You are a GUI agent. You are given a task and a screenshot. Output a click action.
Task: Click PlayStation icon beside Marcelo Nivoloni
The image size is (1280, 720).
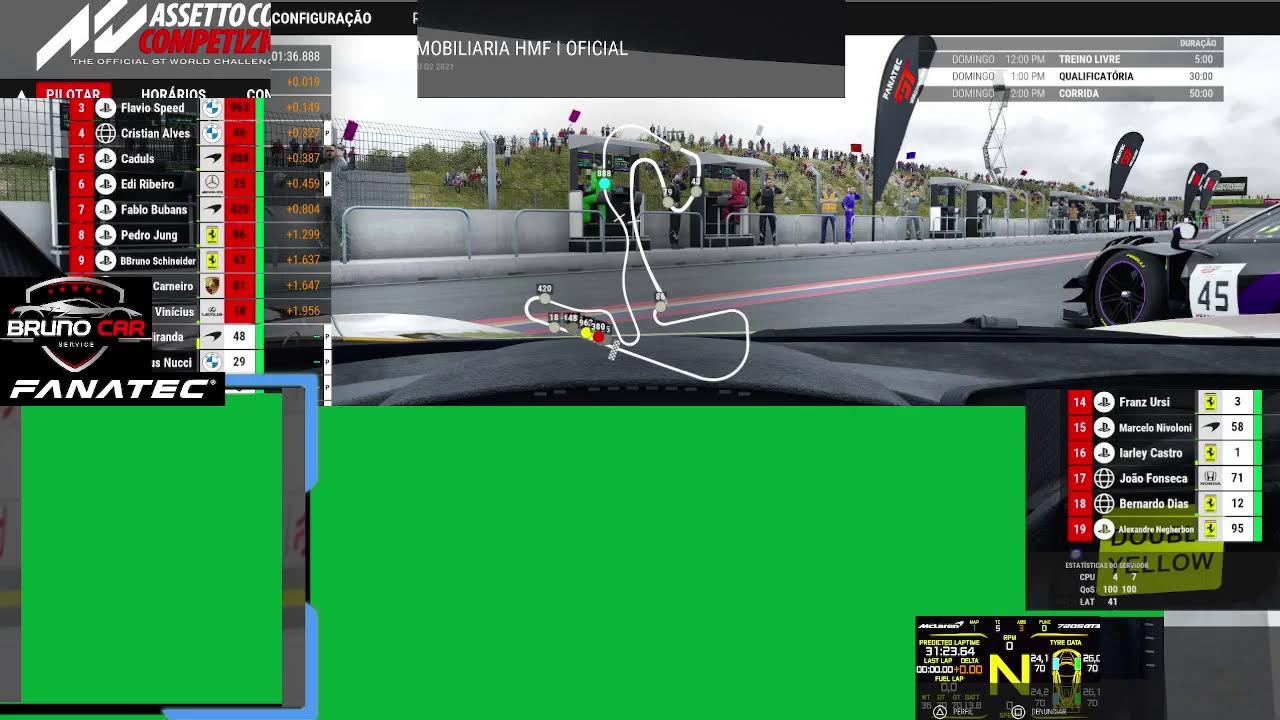pos(1104,427)
